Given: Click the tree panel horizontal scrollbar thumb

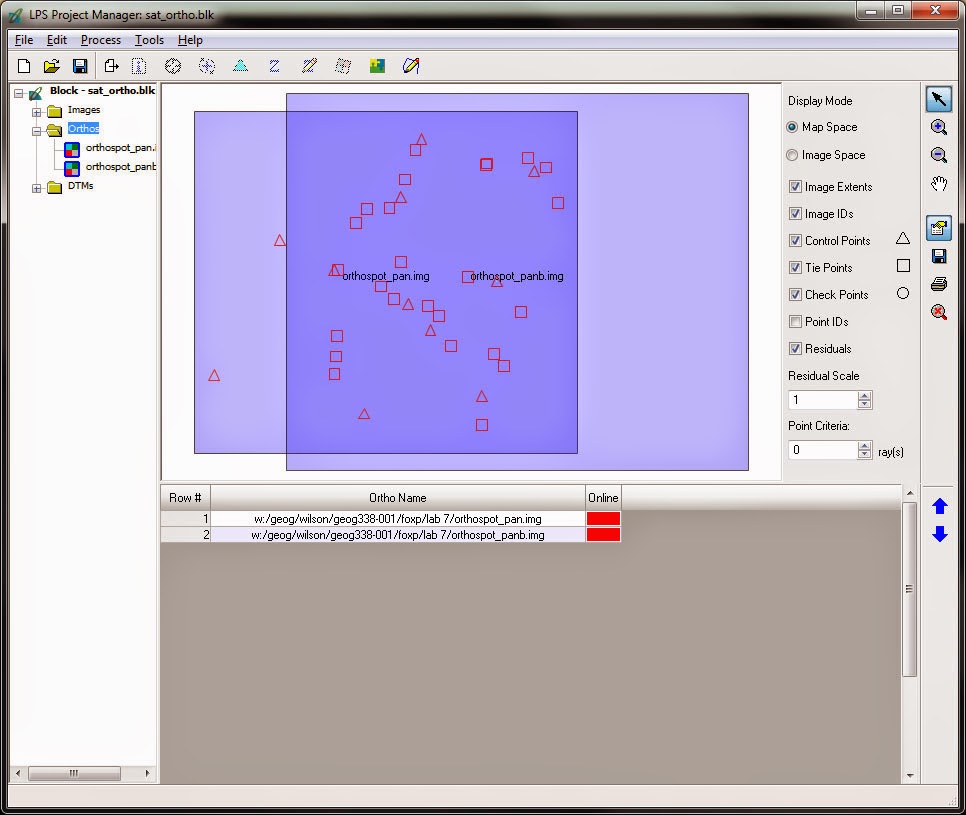Looking at the screenshot, I should (x=74, y=773).
